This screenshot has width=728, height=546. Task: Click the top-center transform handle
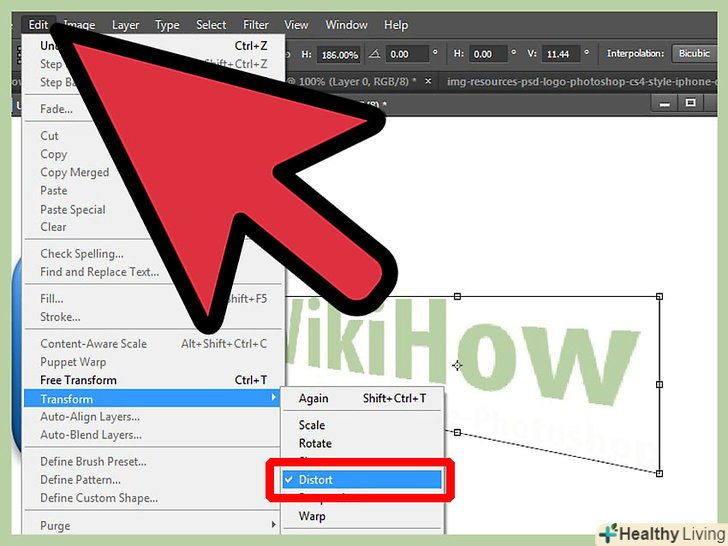click(457, 296)
